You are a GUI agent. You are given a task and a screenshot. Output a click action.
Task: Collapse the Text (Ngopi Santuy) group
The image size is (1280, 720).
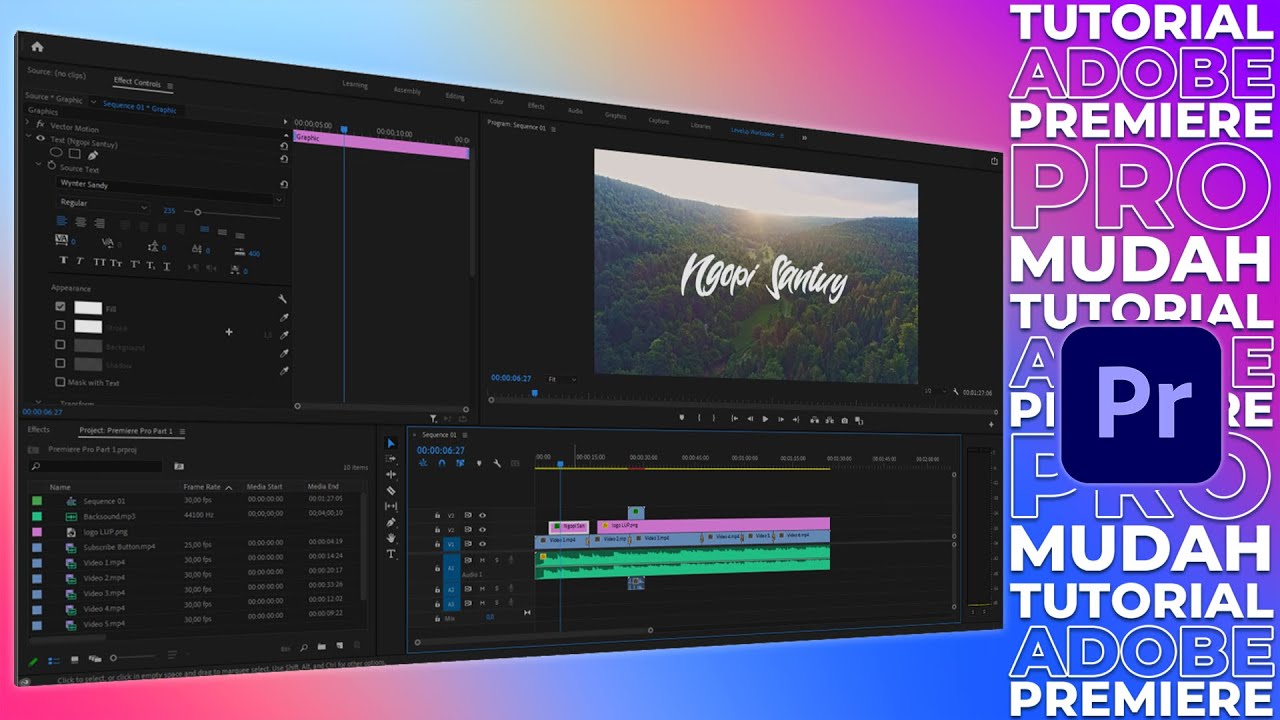(28, 136)
